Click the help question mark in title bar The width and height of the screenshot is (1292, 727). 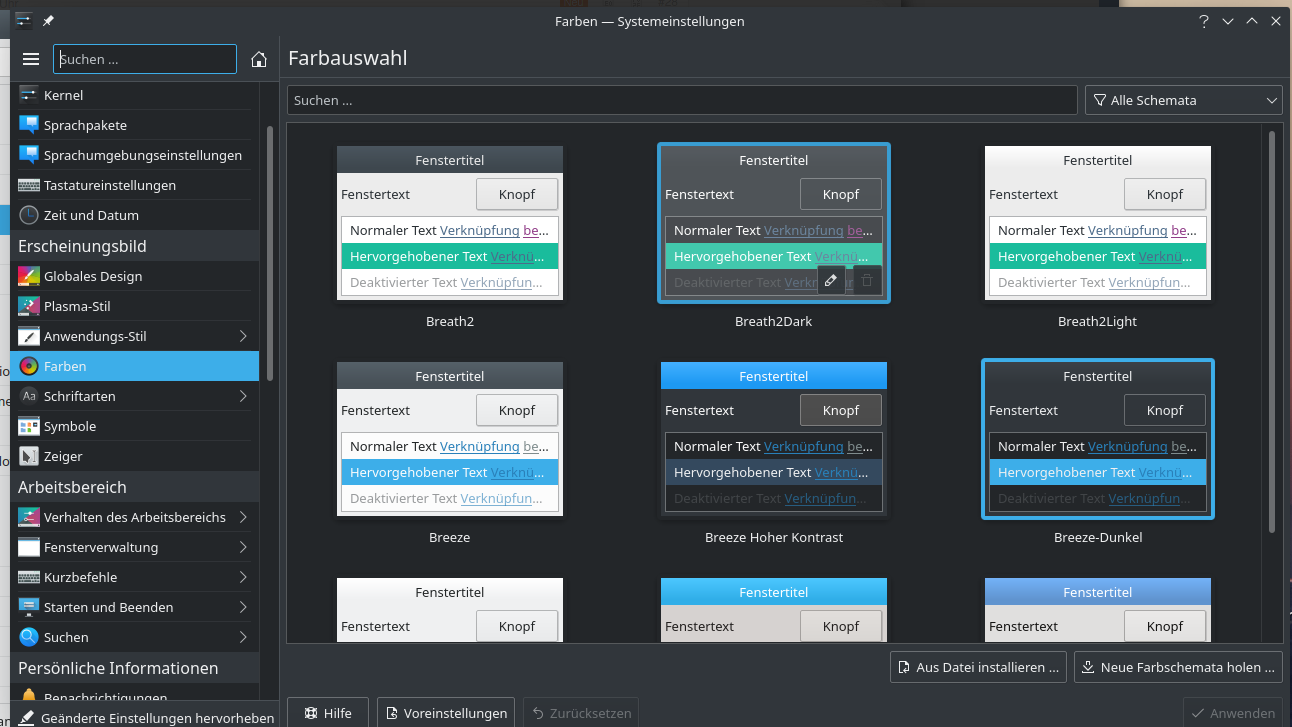1204,21
